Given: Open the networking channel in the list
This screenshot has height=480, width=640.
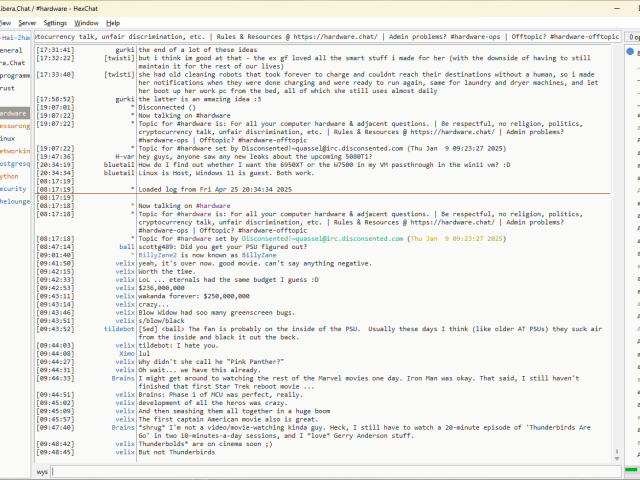Looking at the screenshot, I should [x=14, y=151].
